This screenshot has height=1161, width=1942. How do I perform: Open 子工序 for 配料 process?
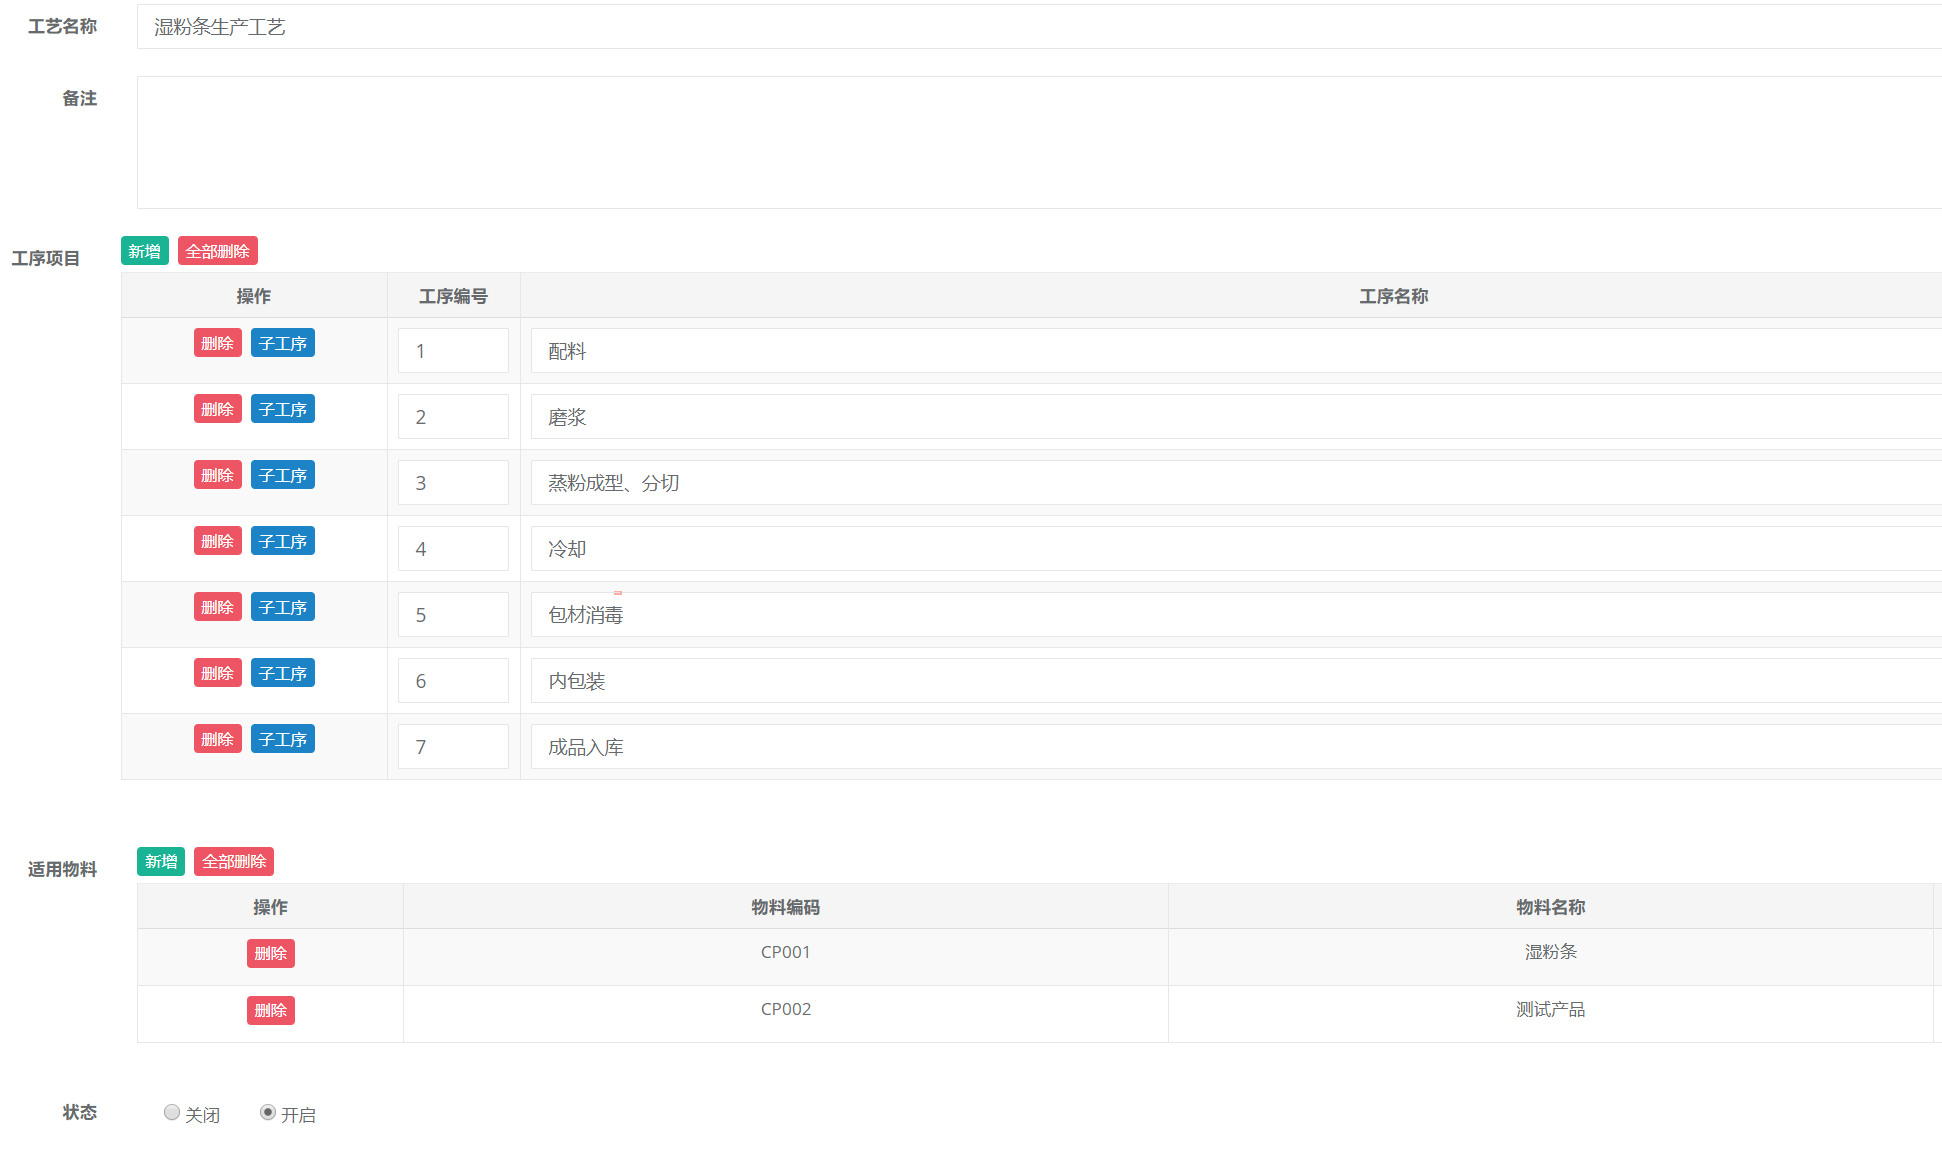coord(282,343)
